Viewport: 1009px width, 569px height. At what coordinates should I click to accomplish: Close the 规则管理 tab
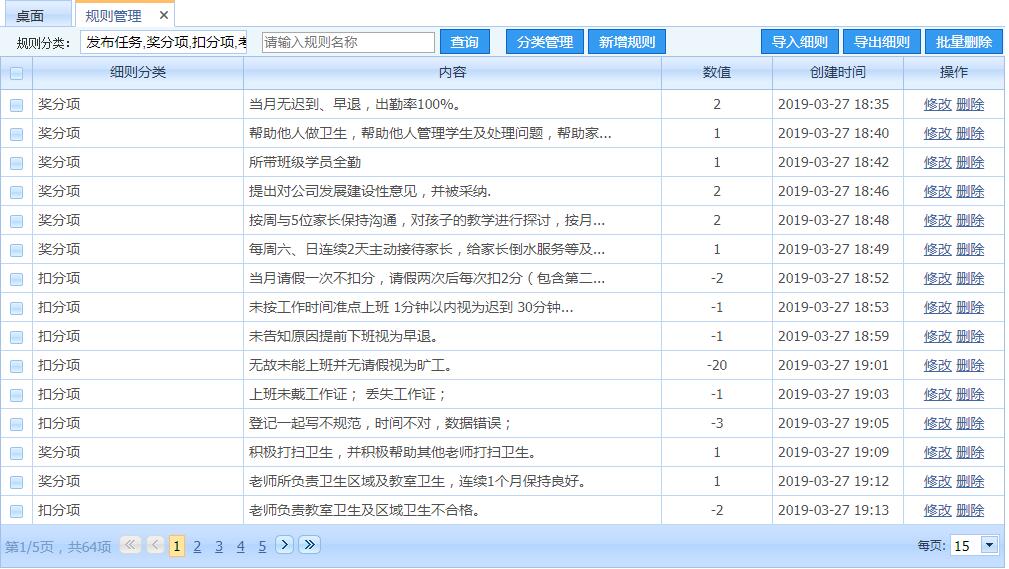tap(164, 15)
